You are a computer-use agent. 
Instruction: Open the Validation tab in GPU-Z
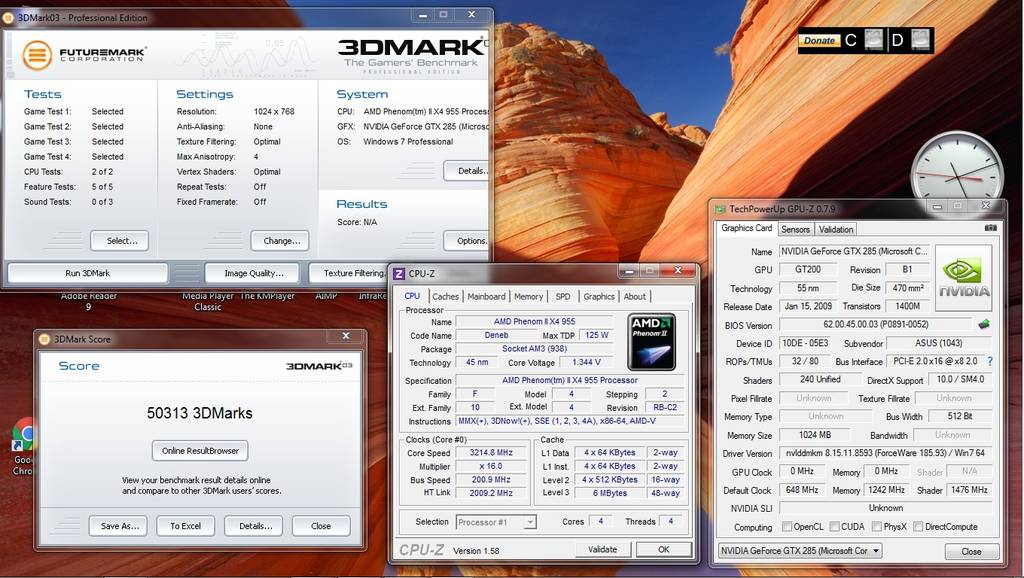click(836, 229)
